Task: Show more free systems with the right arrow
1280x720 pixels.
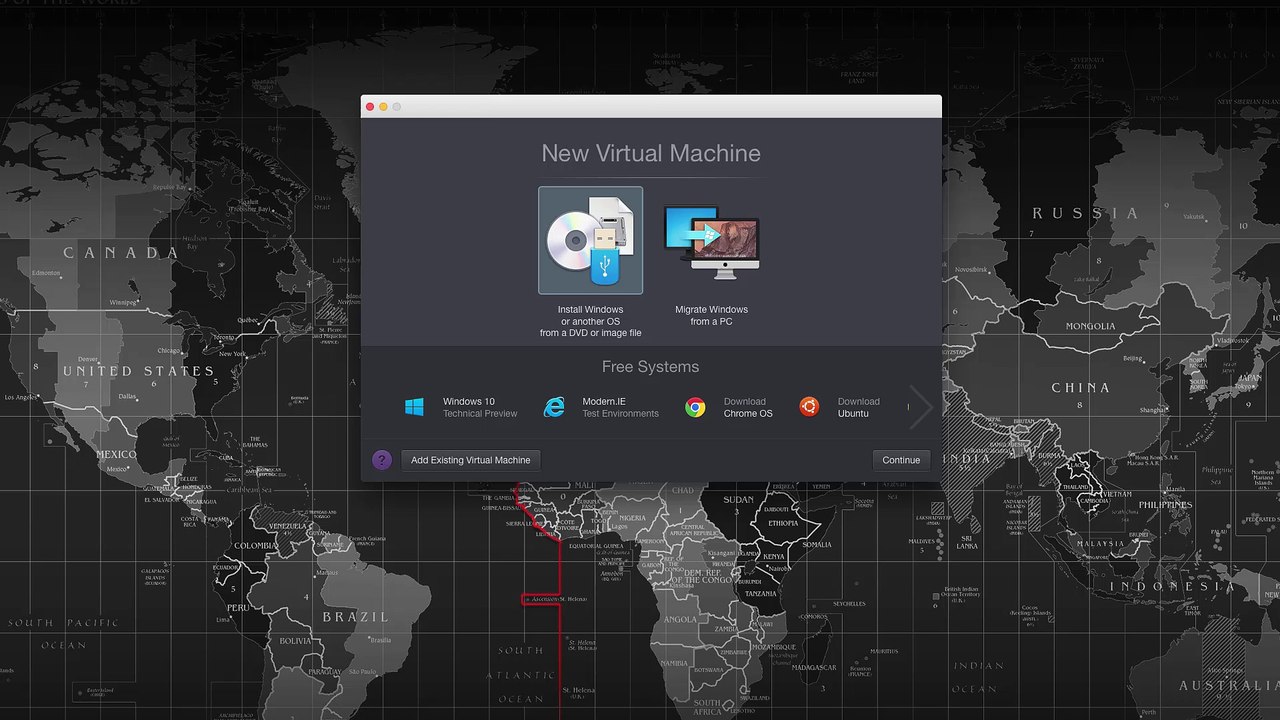Action: [x=921, y=407]
